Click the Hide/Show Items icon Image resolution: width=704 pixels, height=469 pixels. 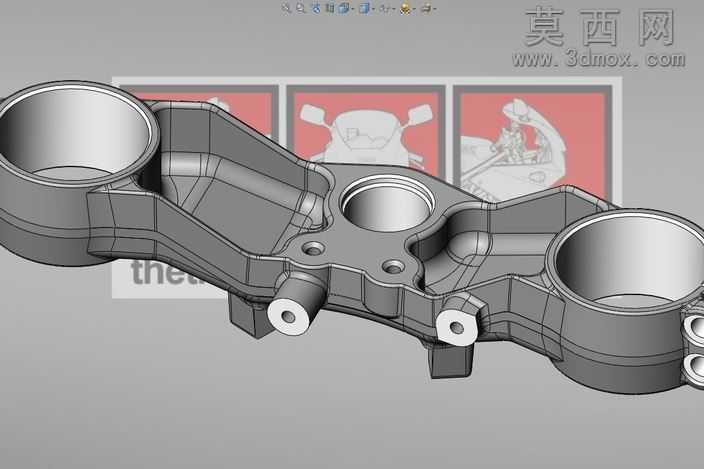coord(385,8)
